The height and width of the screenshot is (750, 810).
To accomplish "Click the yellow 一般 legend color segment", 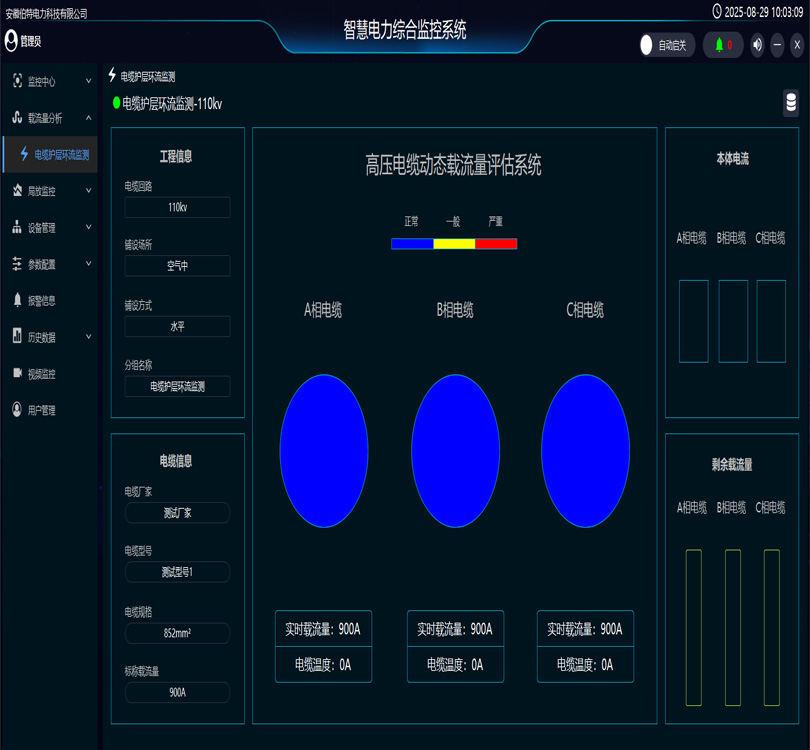I will coord(454,243).
